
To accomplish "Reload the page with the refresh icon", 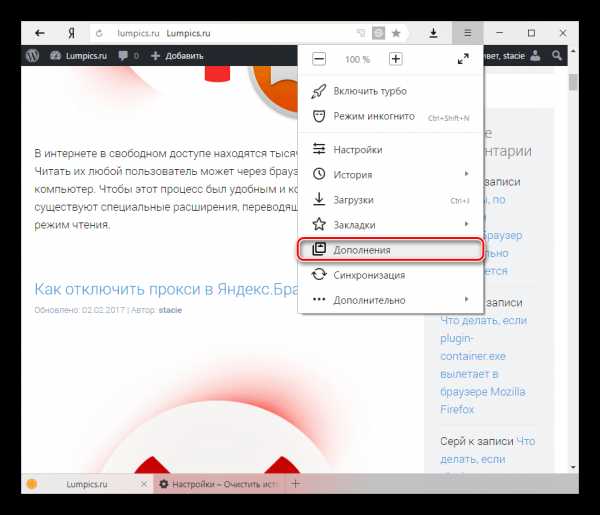I will pos(98,33).
